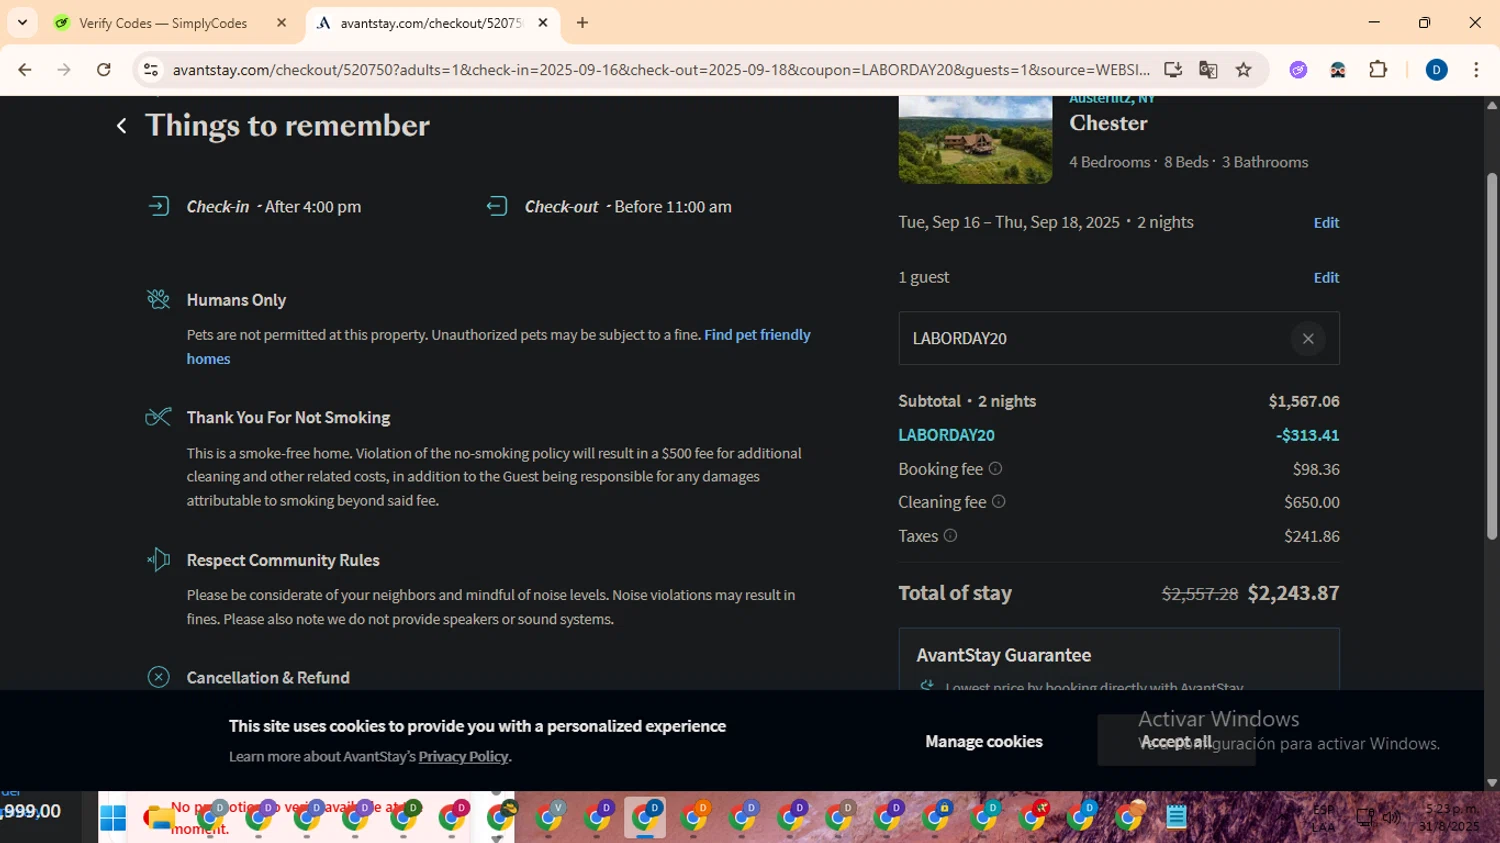Viewport: 1500px width, 843px height.
Task: Click the install app icon in address bar
Action: [x=1173, y=70]
